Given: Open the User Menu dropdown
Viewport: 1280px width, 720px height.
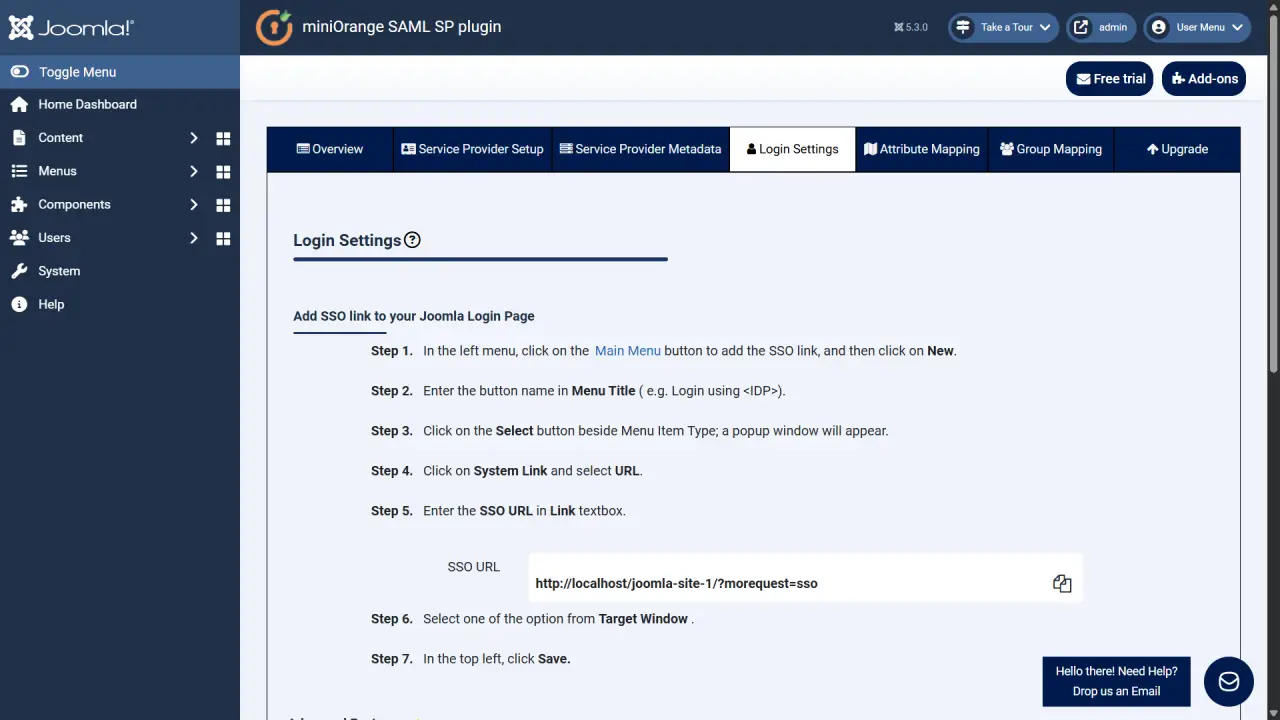Looking at the screenshot, I should tap(1197, 27).
